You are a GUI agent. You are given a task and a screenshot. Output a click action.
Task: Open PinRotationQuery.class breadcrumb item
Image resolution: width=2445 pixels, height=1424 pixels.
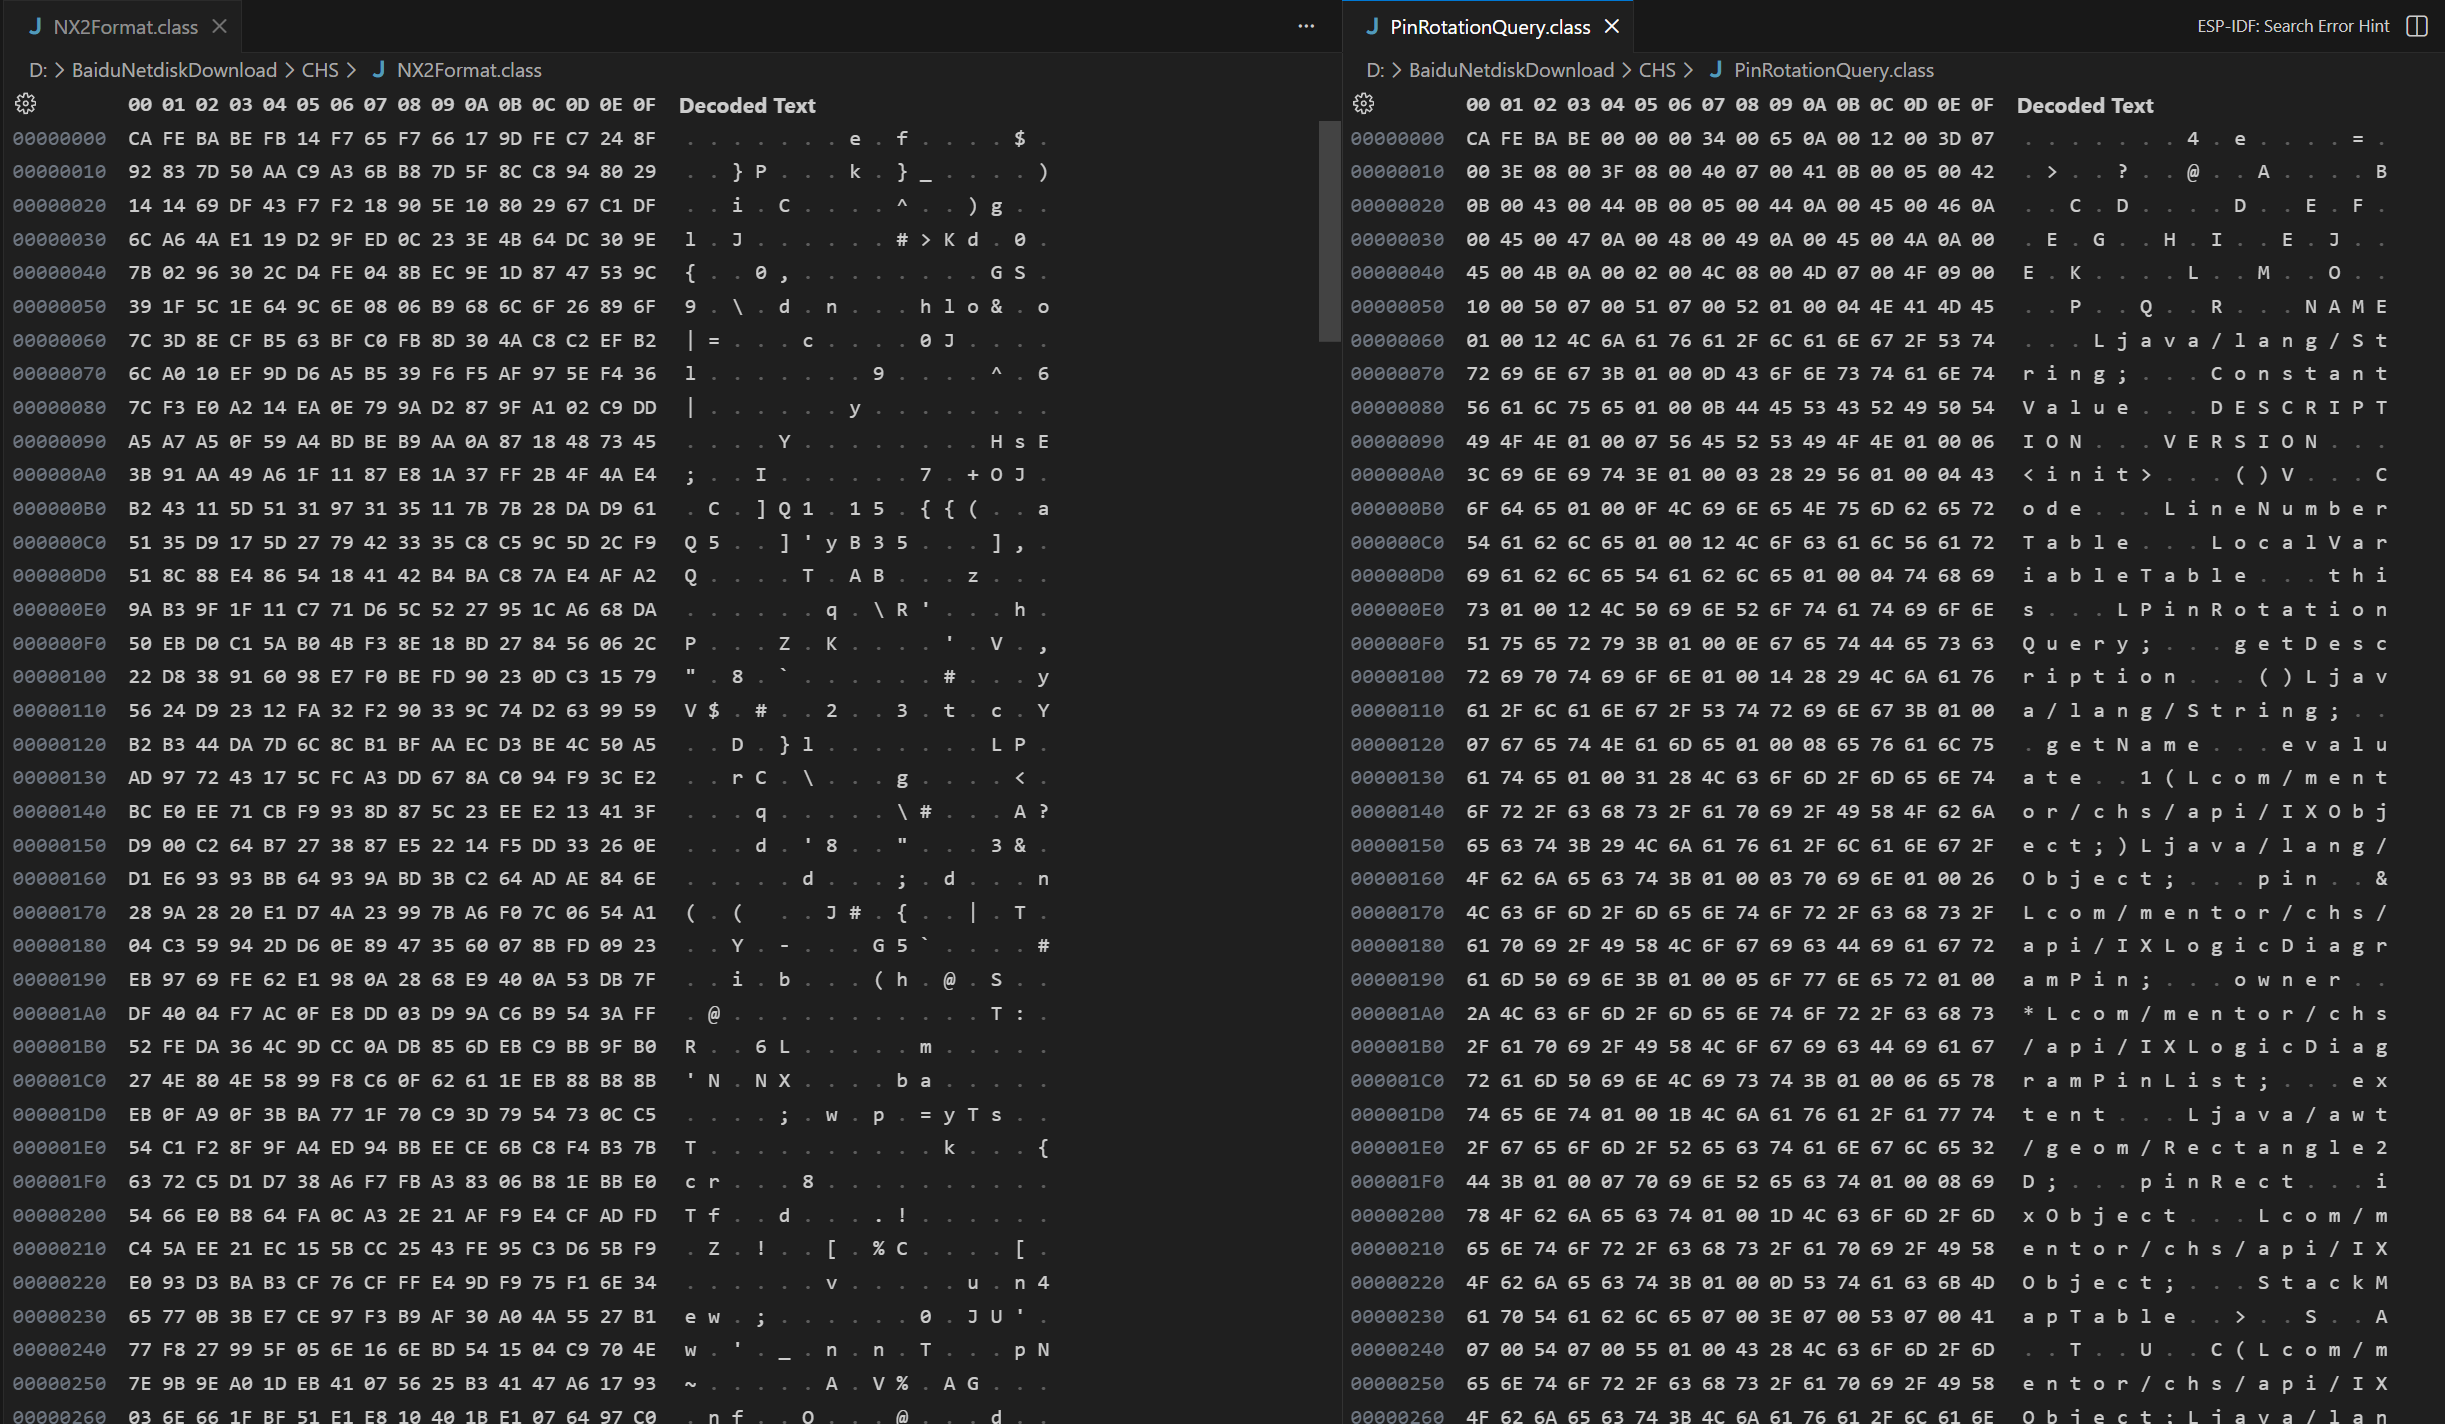pyautogui.click(x=1833, y=70)
